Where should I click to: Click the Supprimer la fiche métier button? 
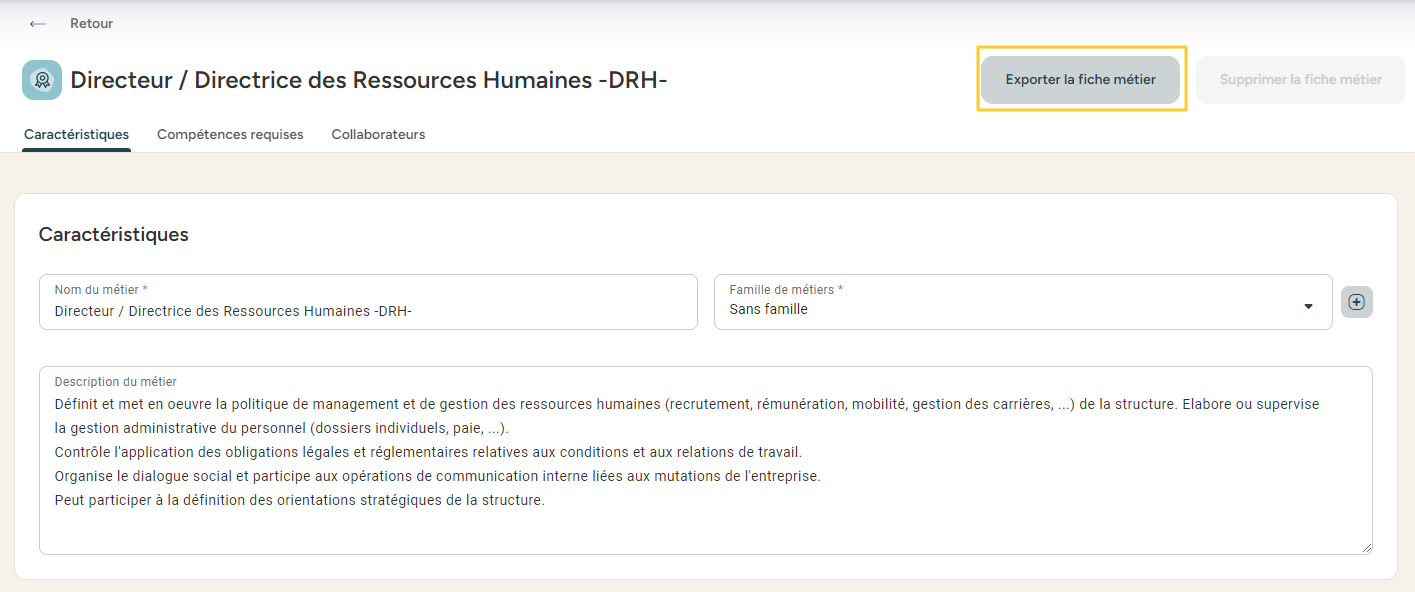tap(1300, 80)
